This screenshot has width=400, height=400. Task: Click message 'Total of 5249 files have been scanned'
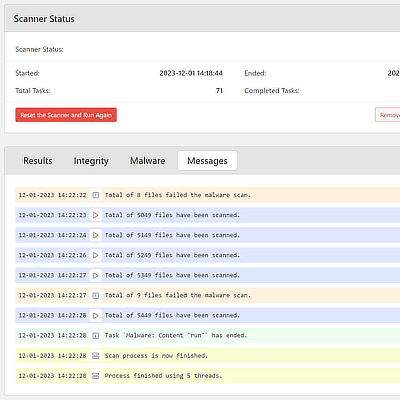point(172,255)
